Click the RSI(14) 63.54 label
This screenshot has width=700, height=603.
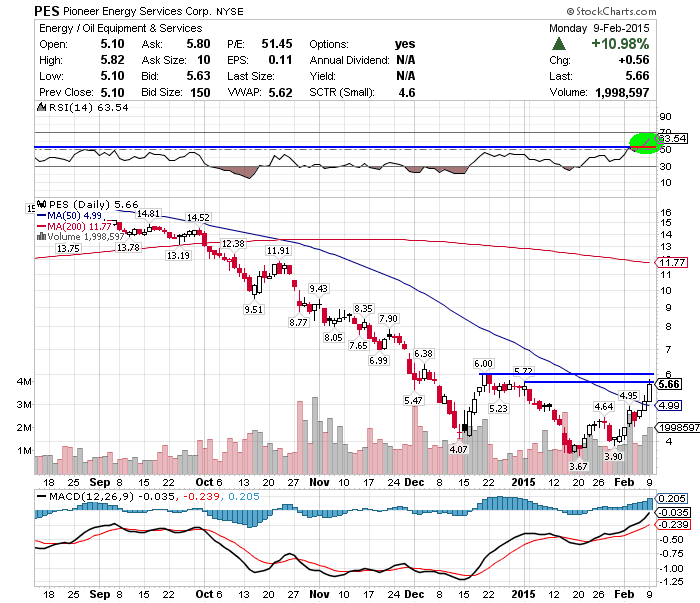tap(88, 107)
